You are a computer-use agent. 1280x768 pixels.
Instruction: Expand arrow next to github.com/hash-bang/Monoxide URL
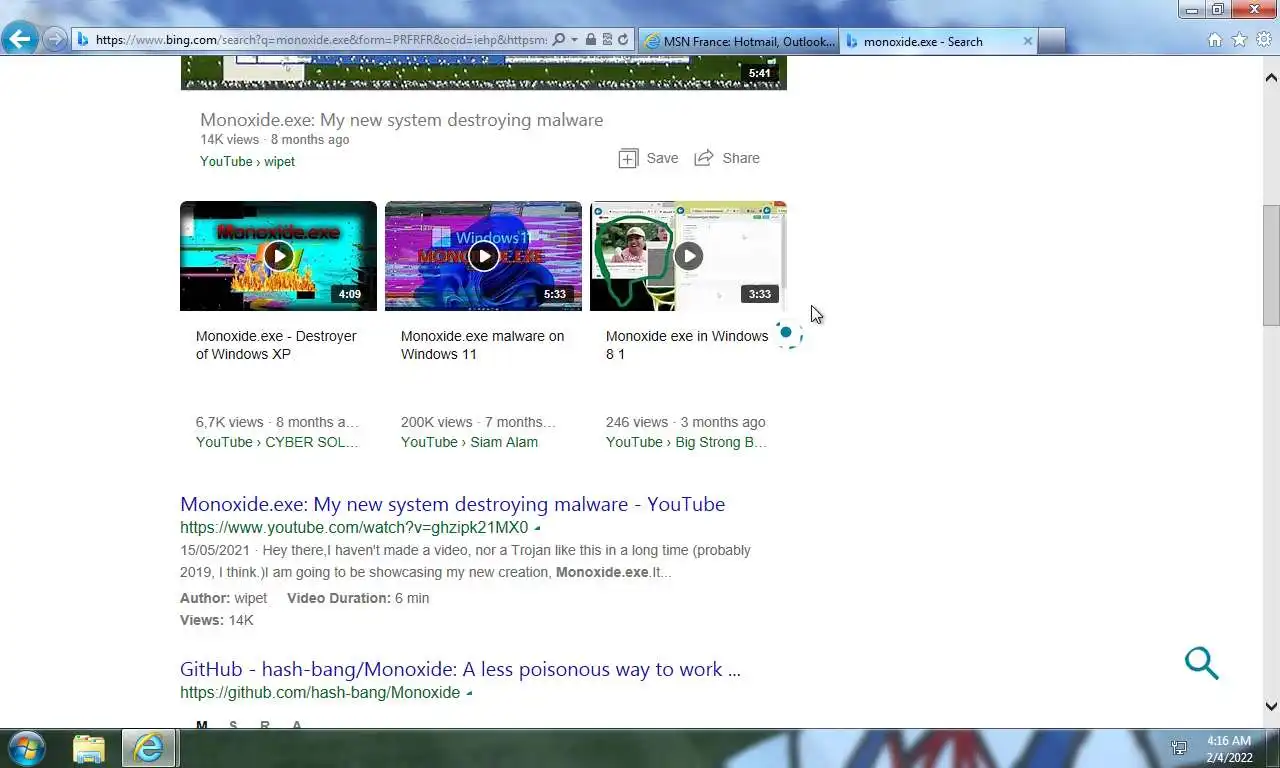[469, 693]
